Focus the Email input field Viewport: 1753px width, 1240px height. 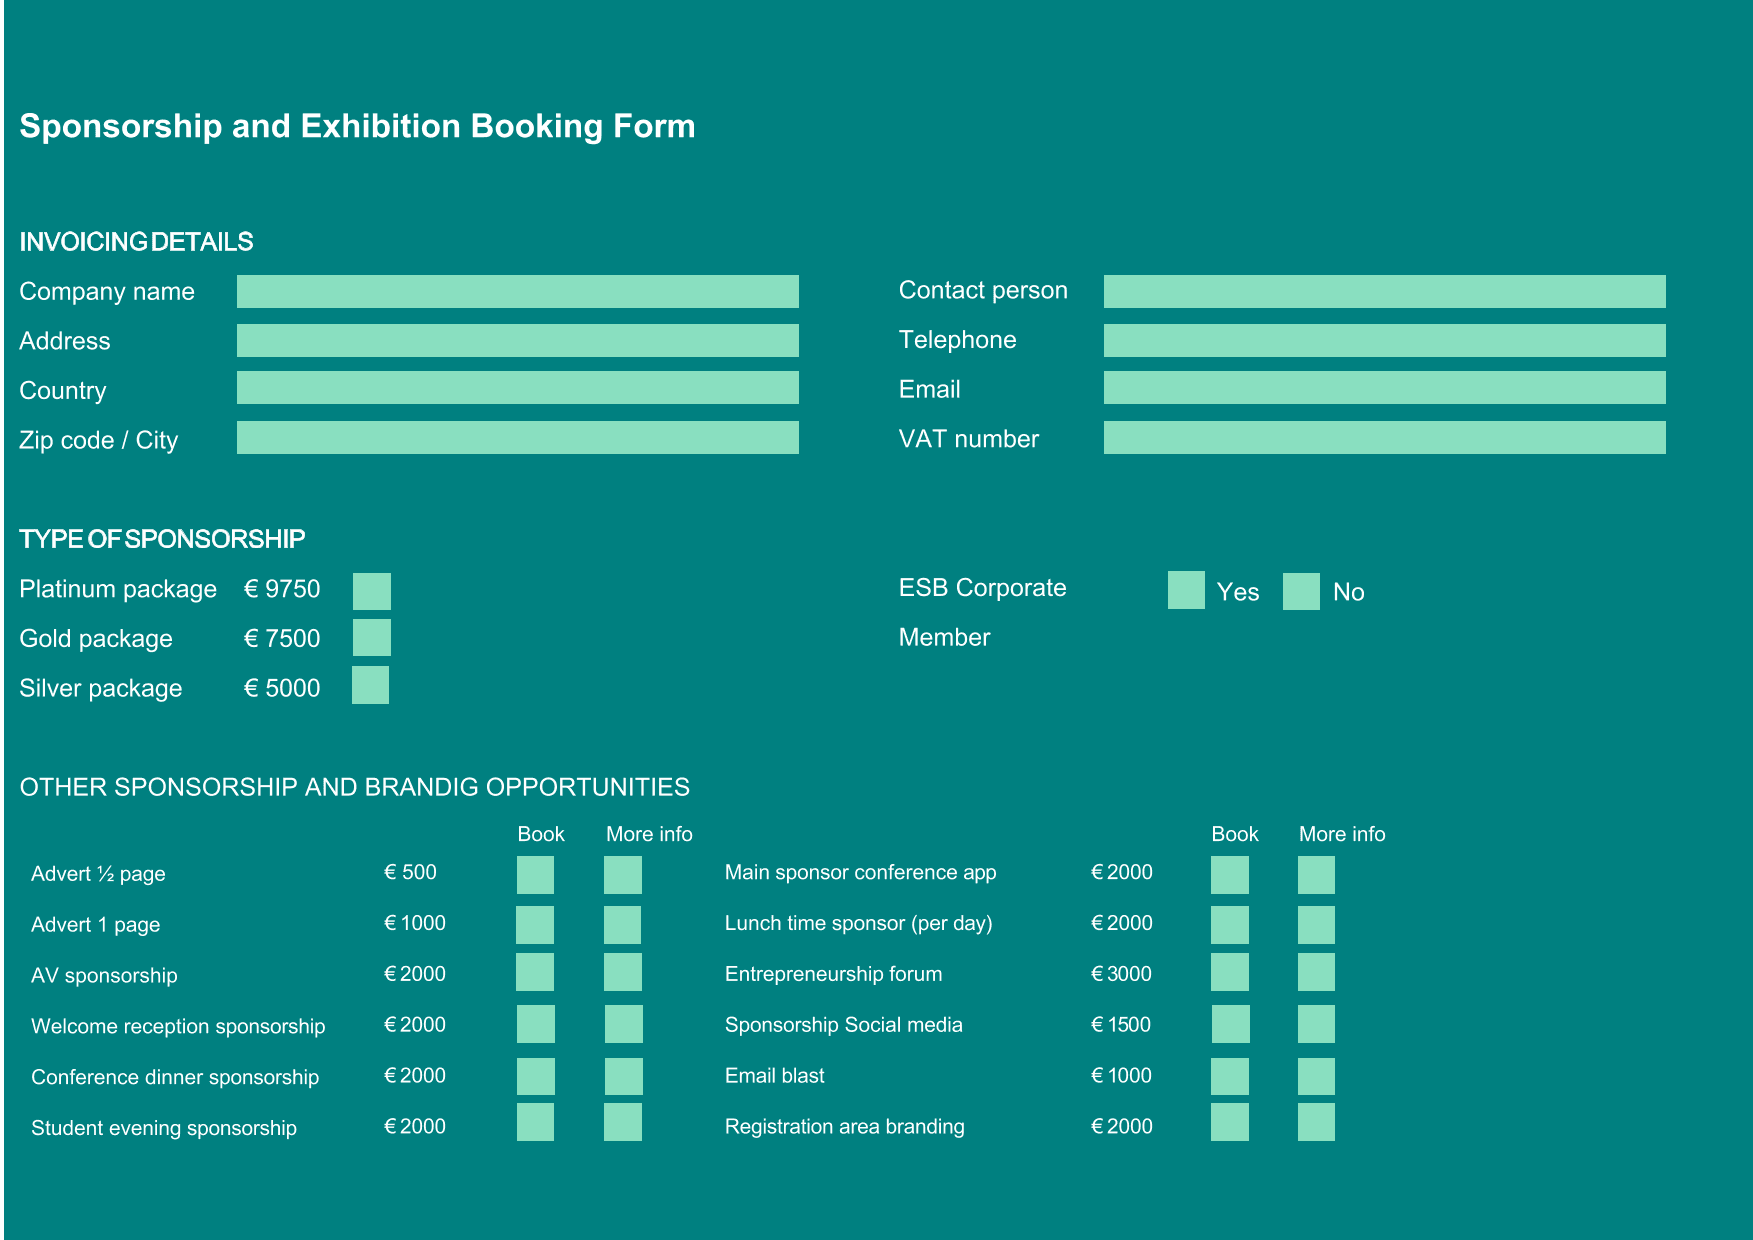click(x=1384, y=388)
